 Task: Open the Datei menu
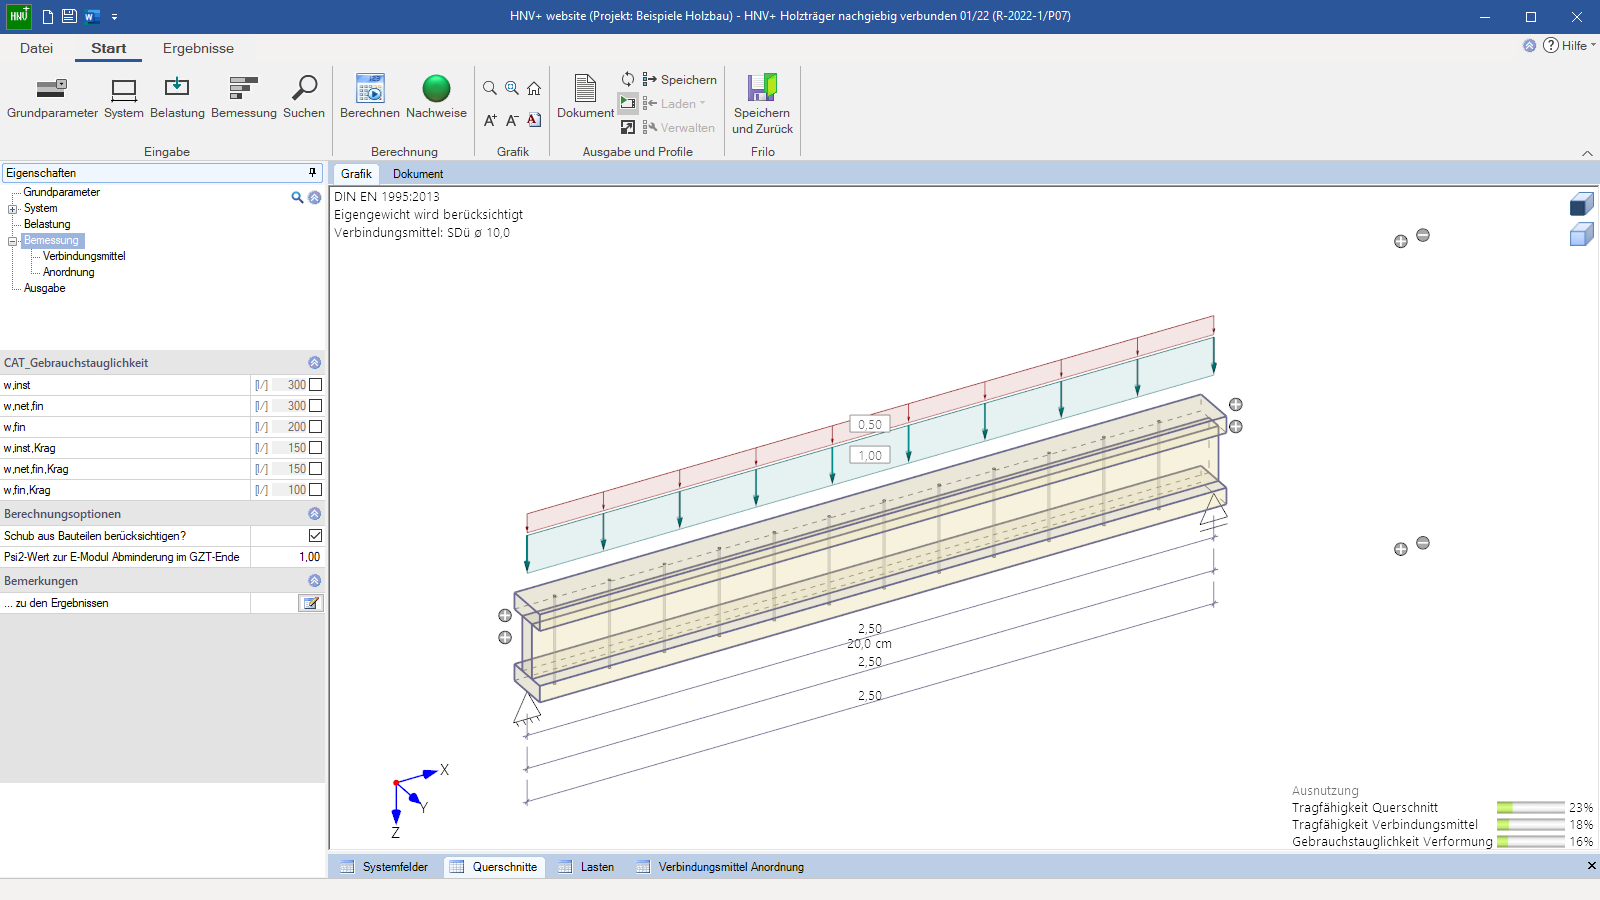(36, 48)
